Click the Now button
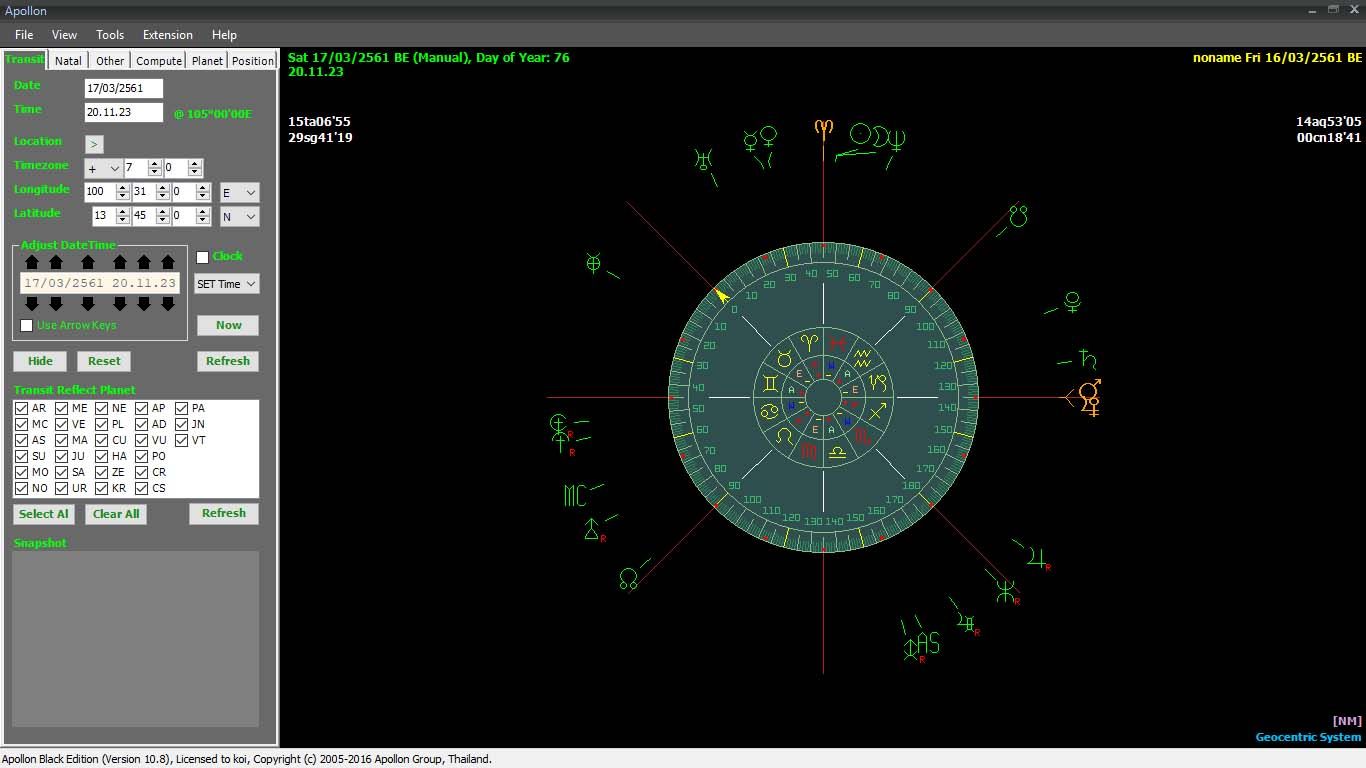This screenshot has height=768, width=1366. (x=228, y=325)
